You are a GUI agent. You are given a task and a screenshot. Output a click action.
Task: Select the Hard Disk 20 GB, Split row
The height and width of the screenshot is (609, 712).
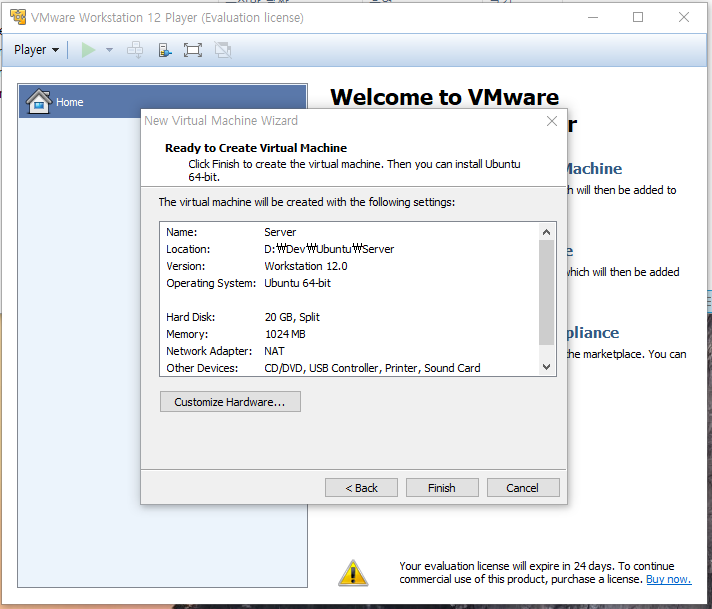[350, 317]
